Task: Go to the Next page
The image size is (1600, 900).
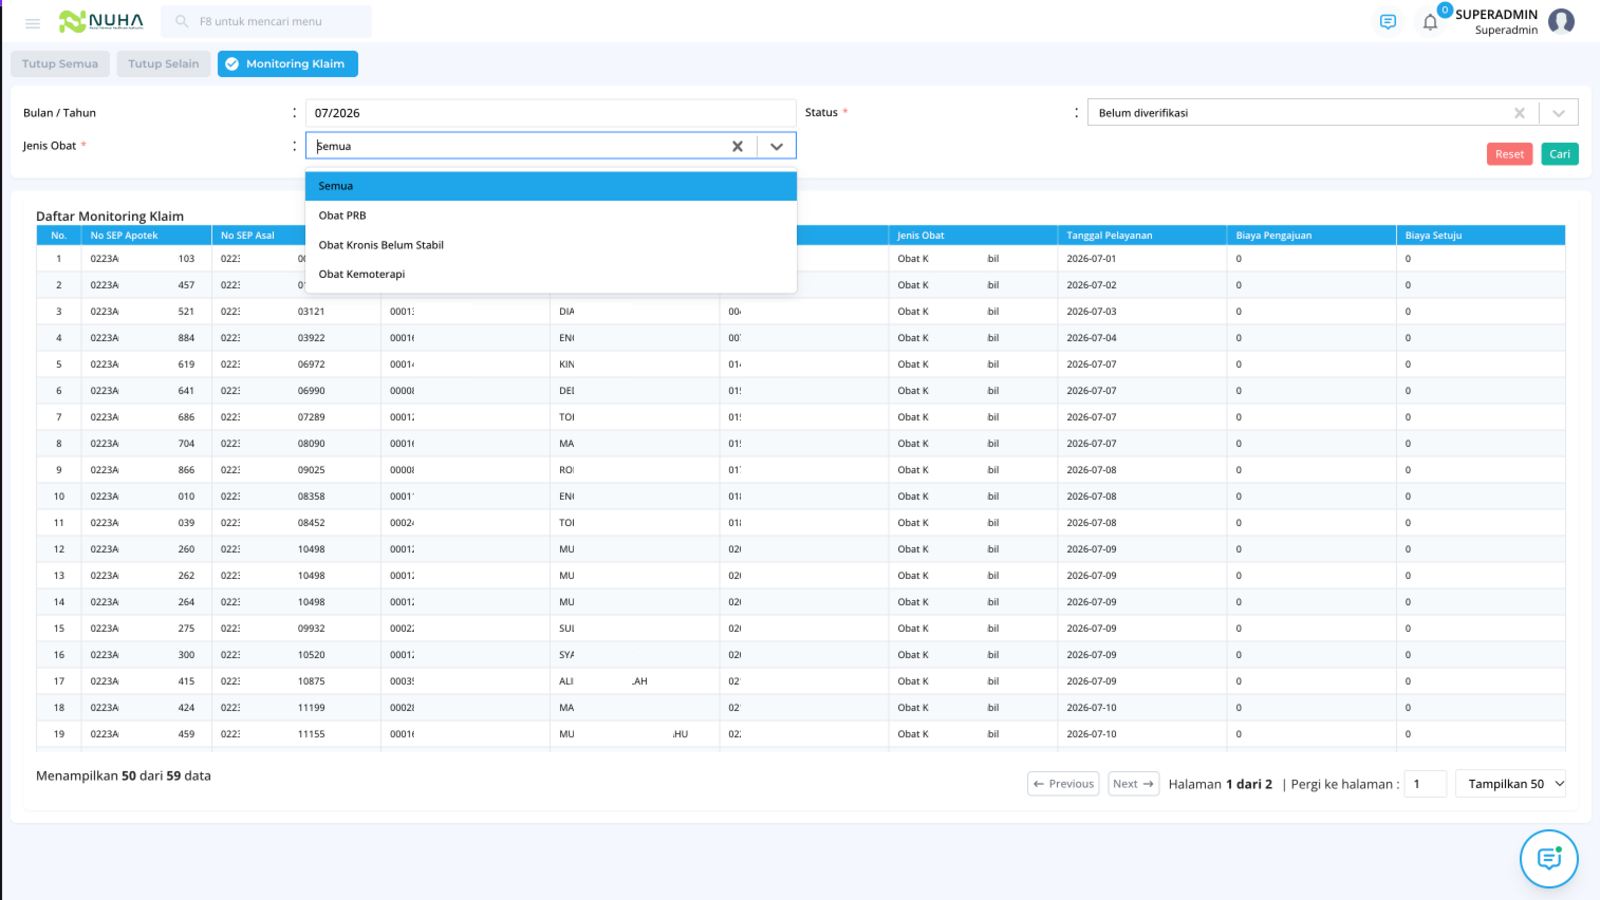Action: click(1133, 784)
